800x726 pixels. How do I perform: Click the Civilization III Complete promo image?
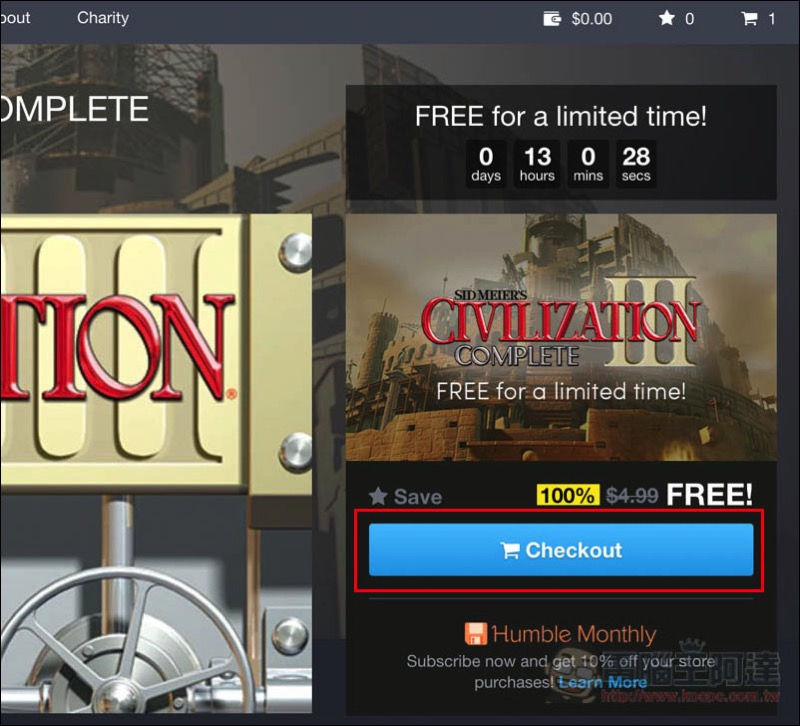tap(561, 337)
